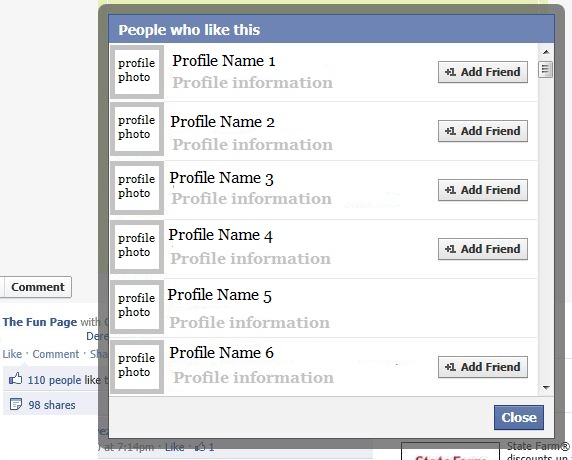Screen dimensions: 572x460
Task: Open profile photo of Profile Name 5
Action: pos(137,307)
